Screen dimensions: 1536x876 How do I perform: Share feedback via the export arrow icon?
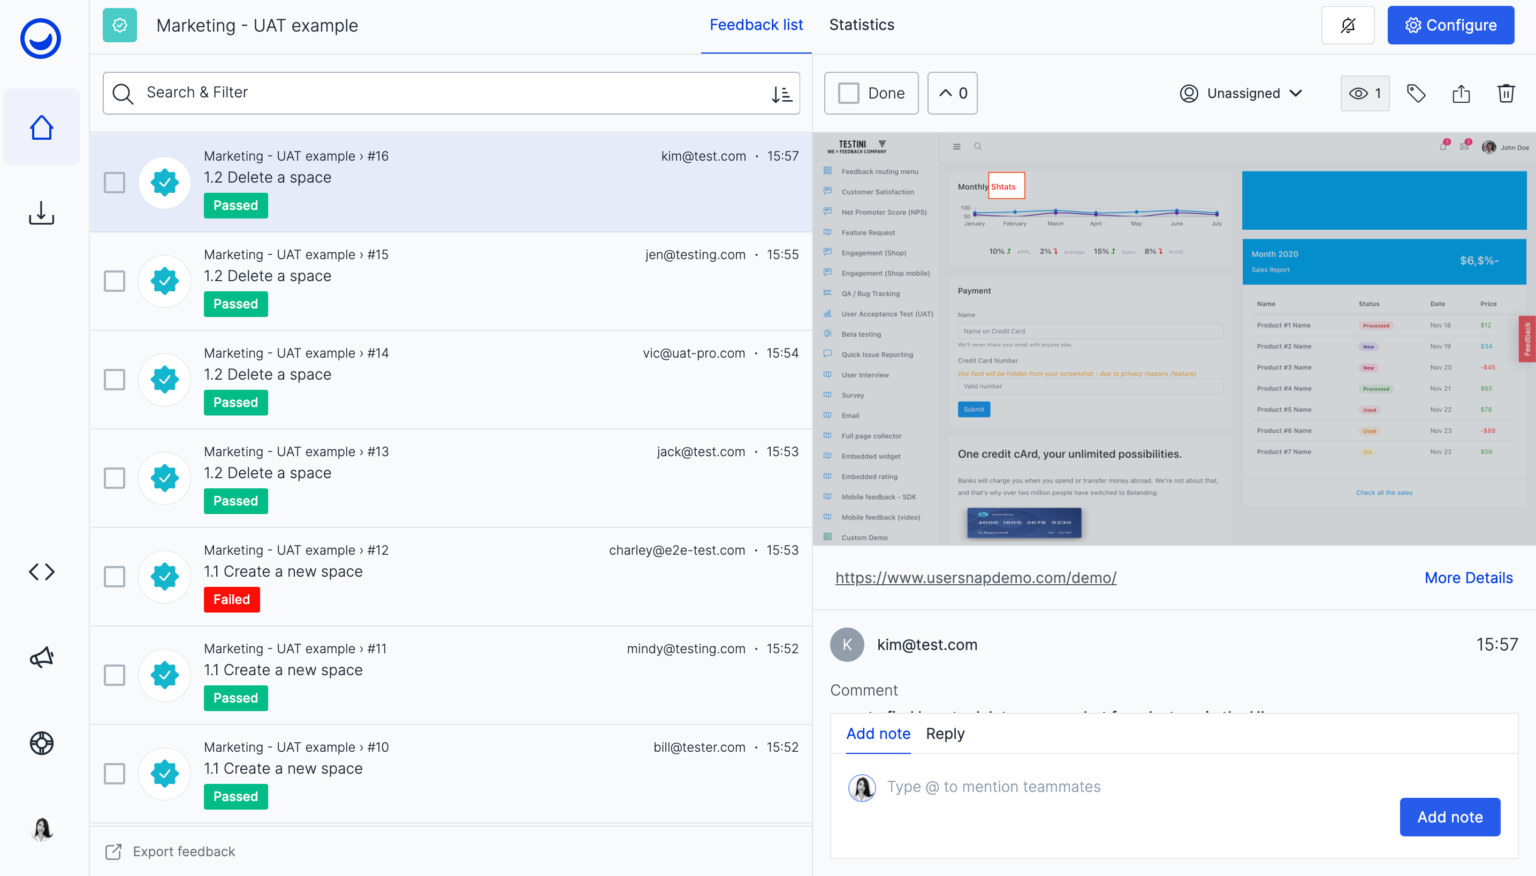click(x=1461, y=93)
